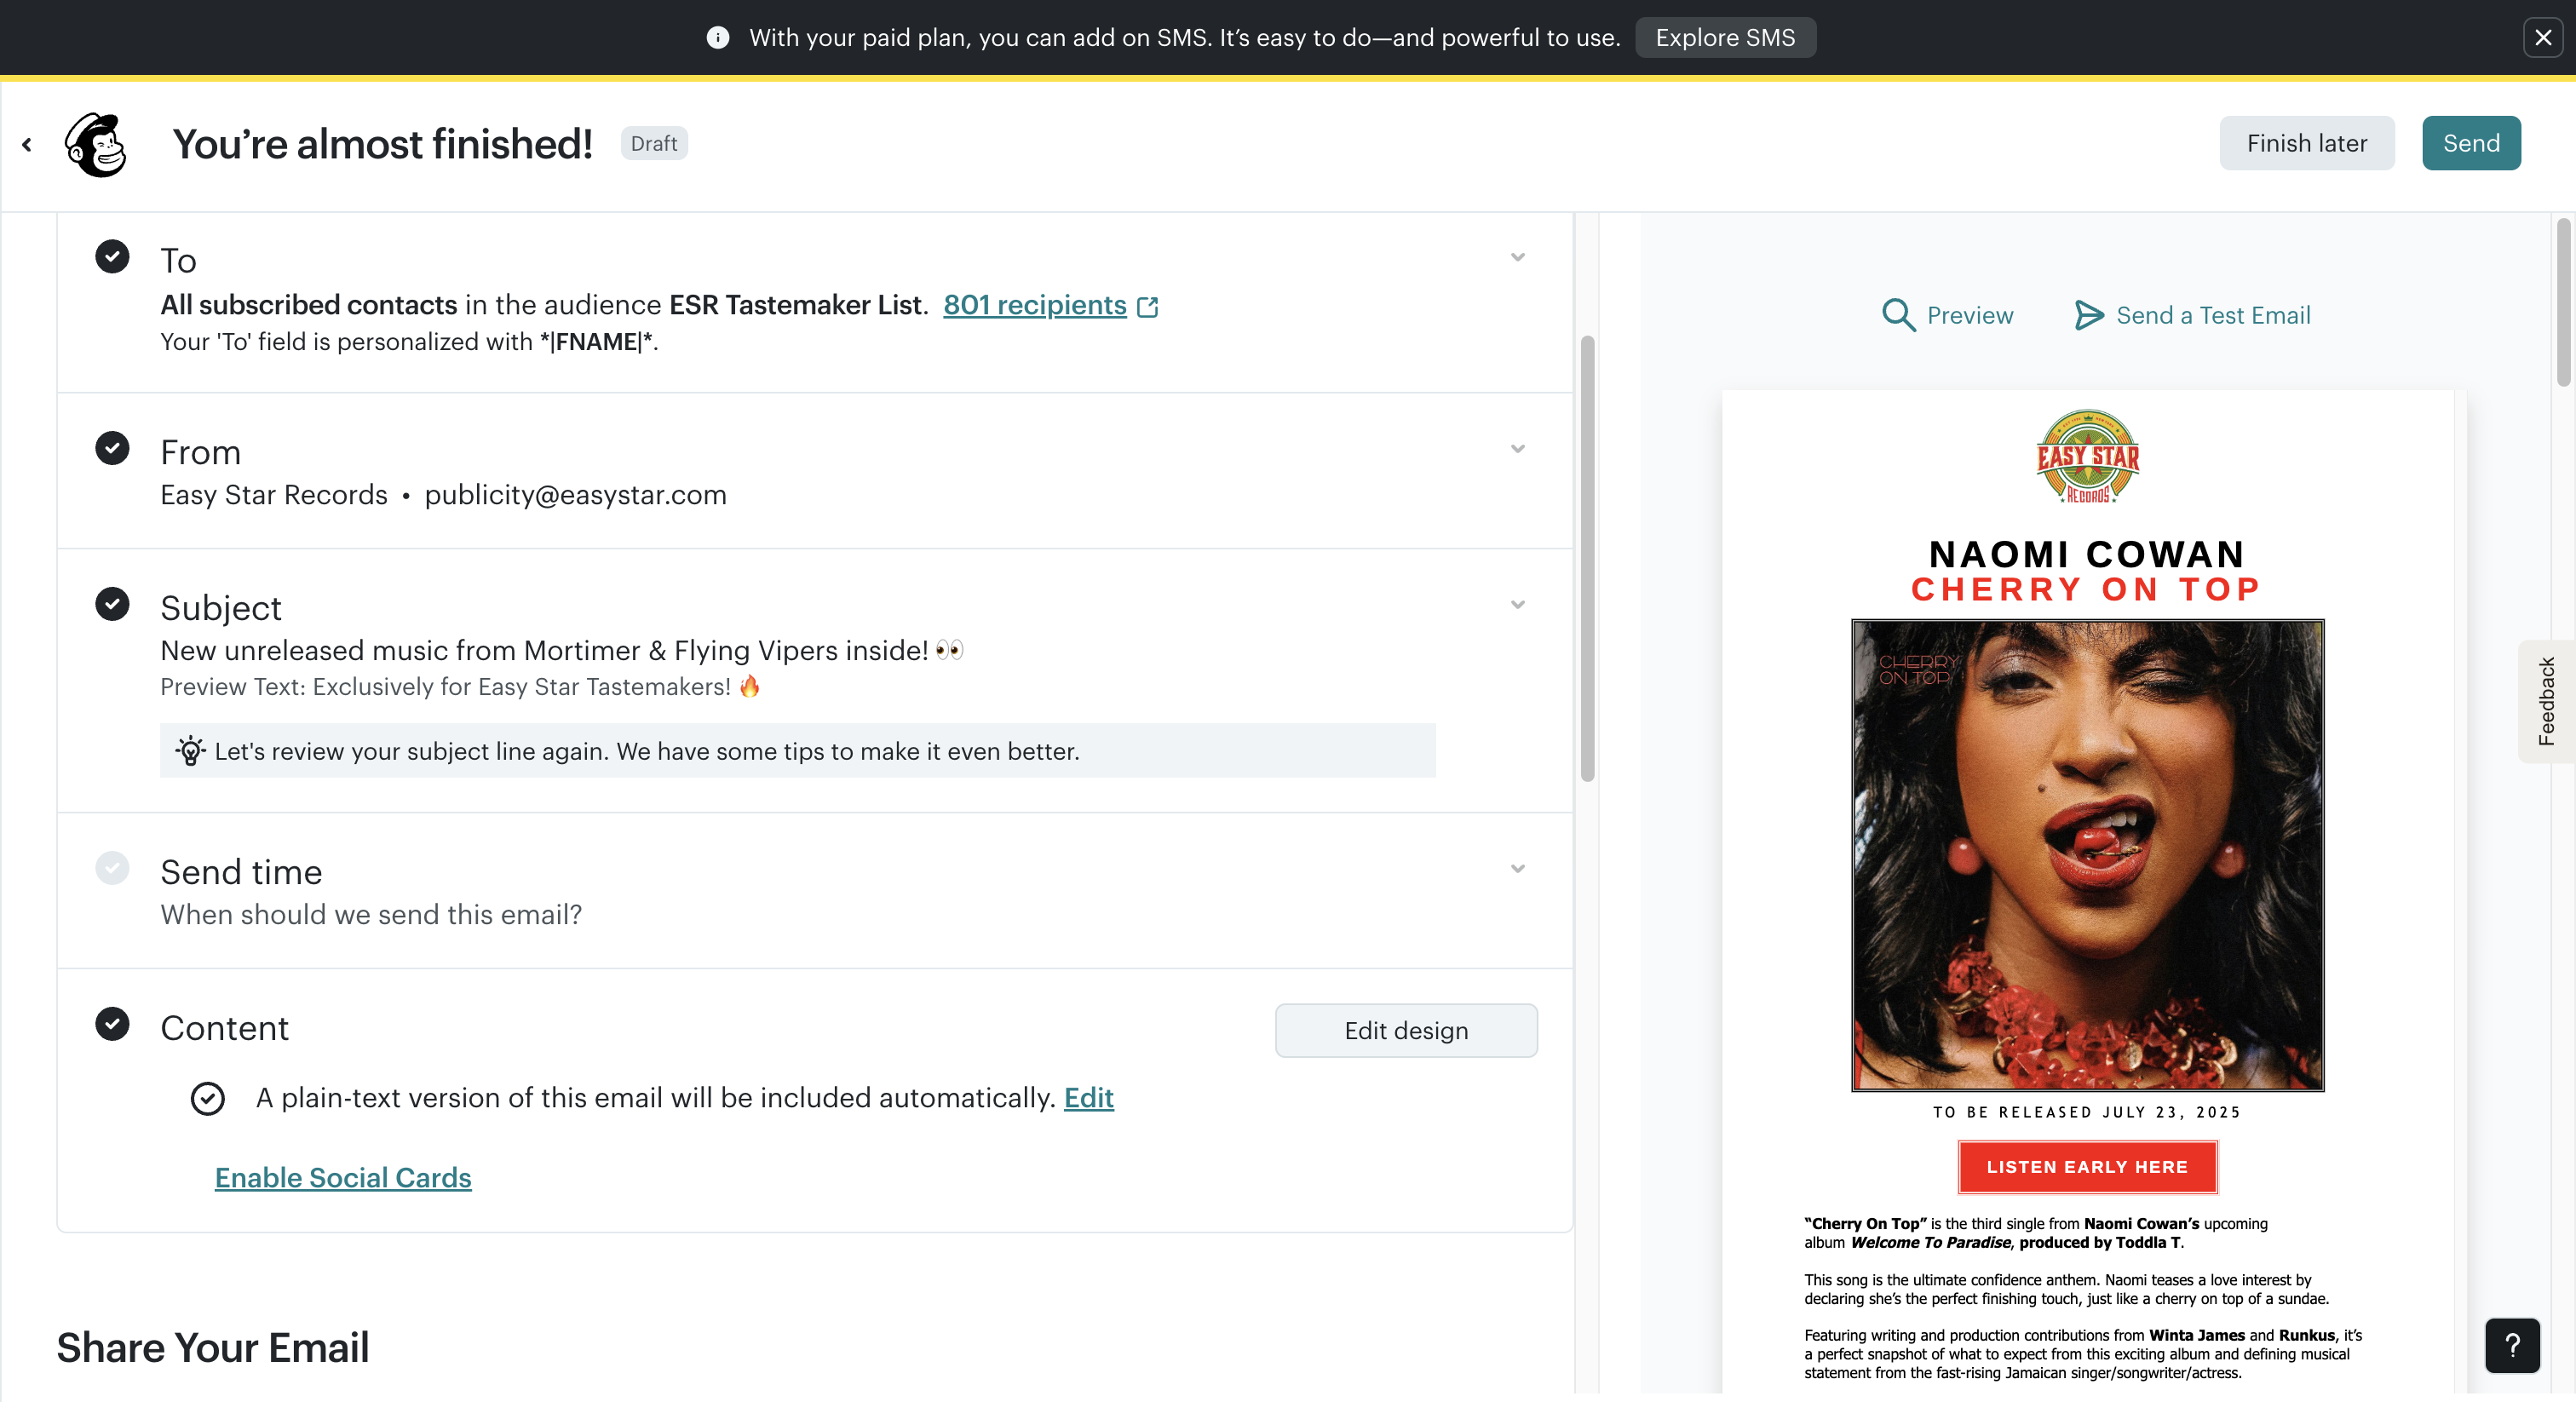This screenshot has width=2576, height=1402.
Task: Click the 'Send time' section heading
Action: 241,872
